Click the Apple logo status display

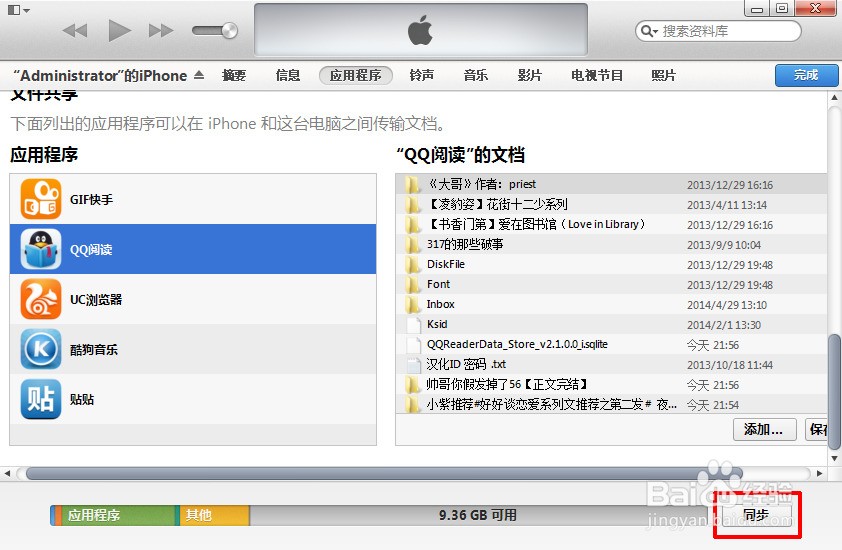coord(420,30)
